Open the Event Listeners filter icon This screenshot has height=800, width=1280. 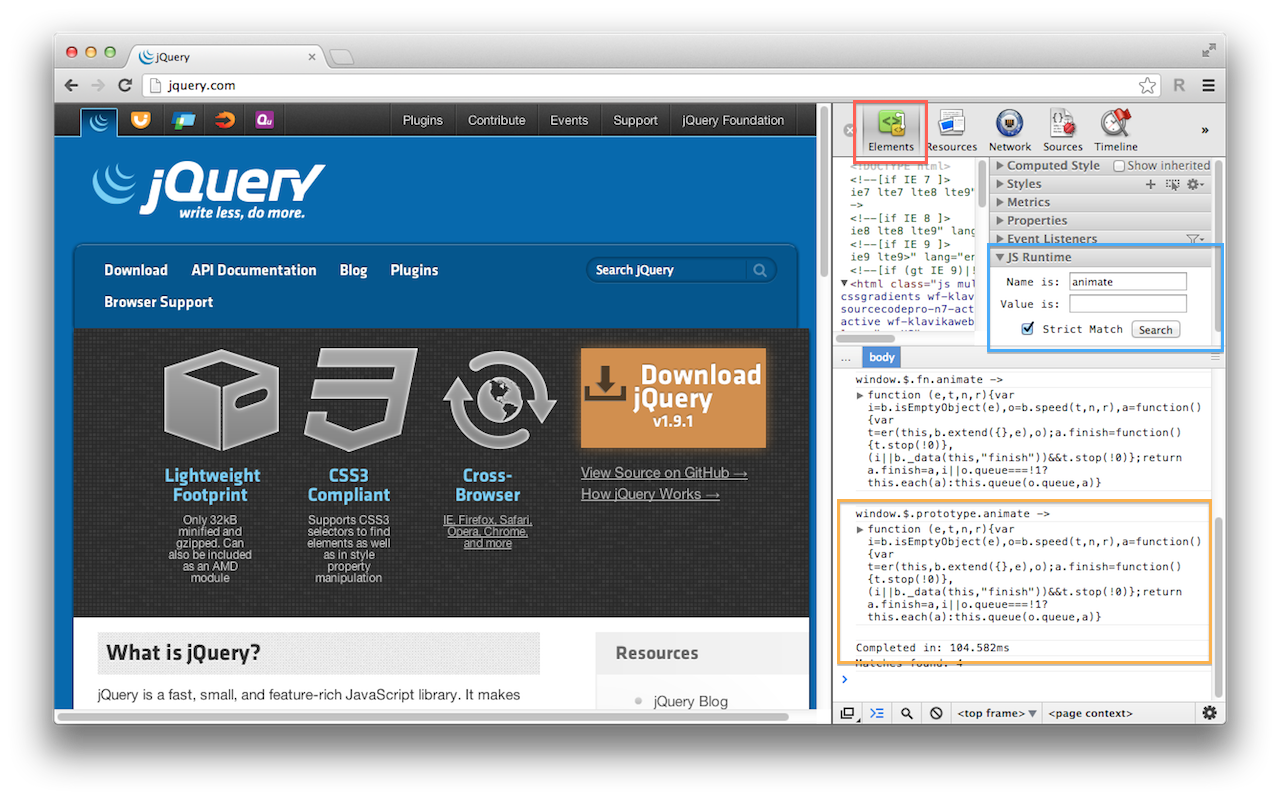1194,239
